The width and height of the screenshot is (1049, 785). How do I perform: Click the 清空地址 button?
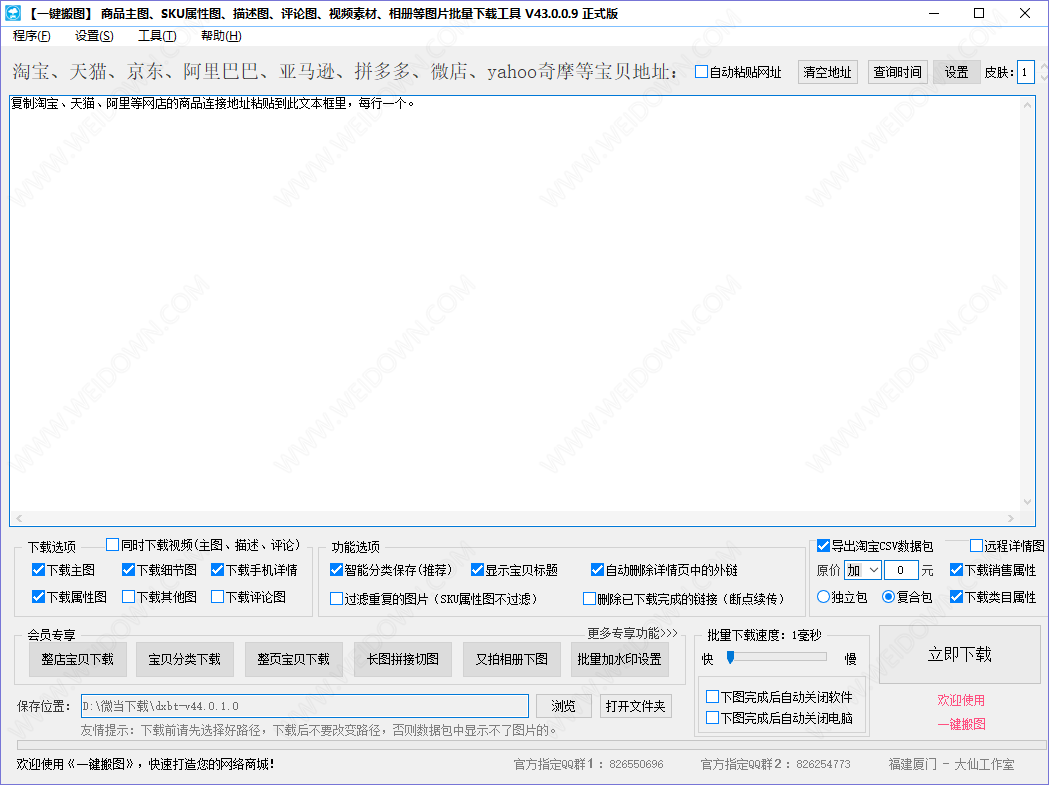coord(828,72)
